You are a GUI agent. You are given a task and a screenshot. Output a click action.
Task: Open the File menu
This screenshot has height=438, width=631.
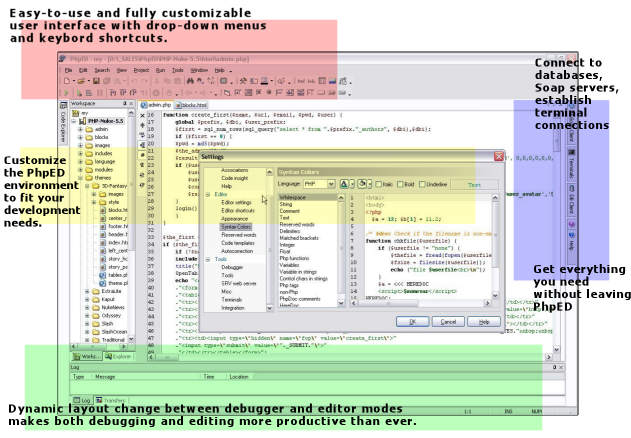[x=68, y=70]
